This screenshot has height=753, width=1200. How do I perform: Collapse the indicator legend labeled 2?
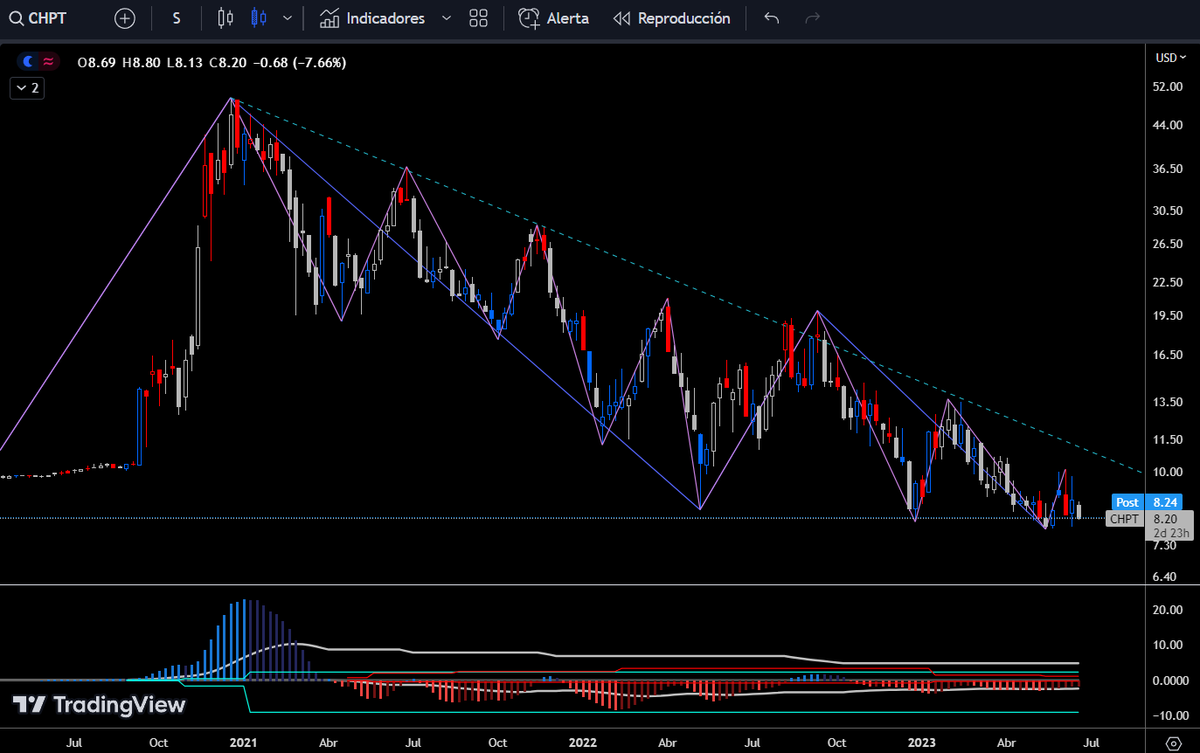pyautogui.click(x=27, y=88)
